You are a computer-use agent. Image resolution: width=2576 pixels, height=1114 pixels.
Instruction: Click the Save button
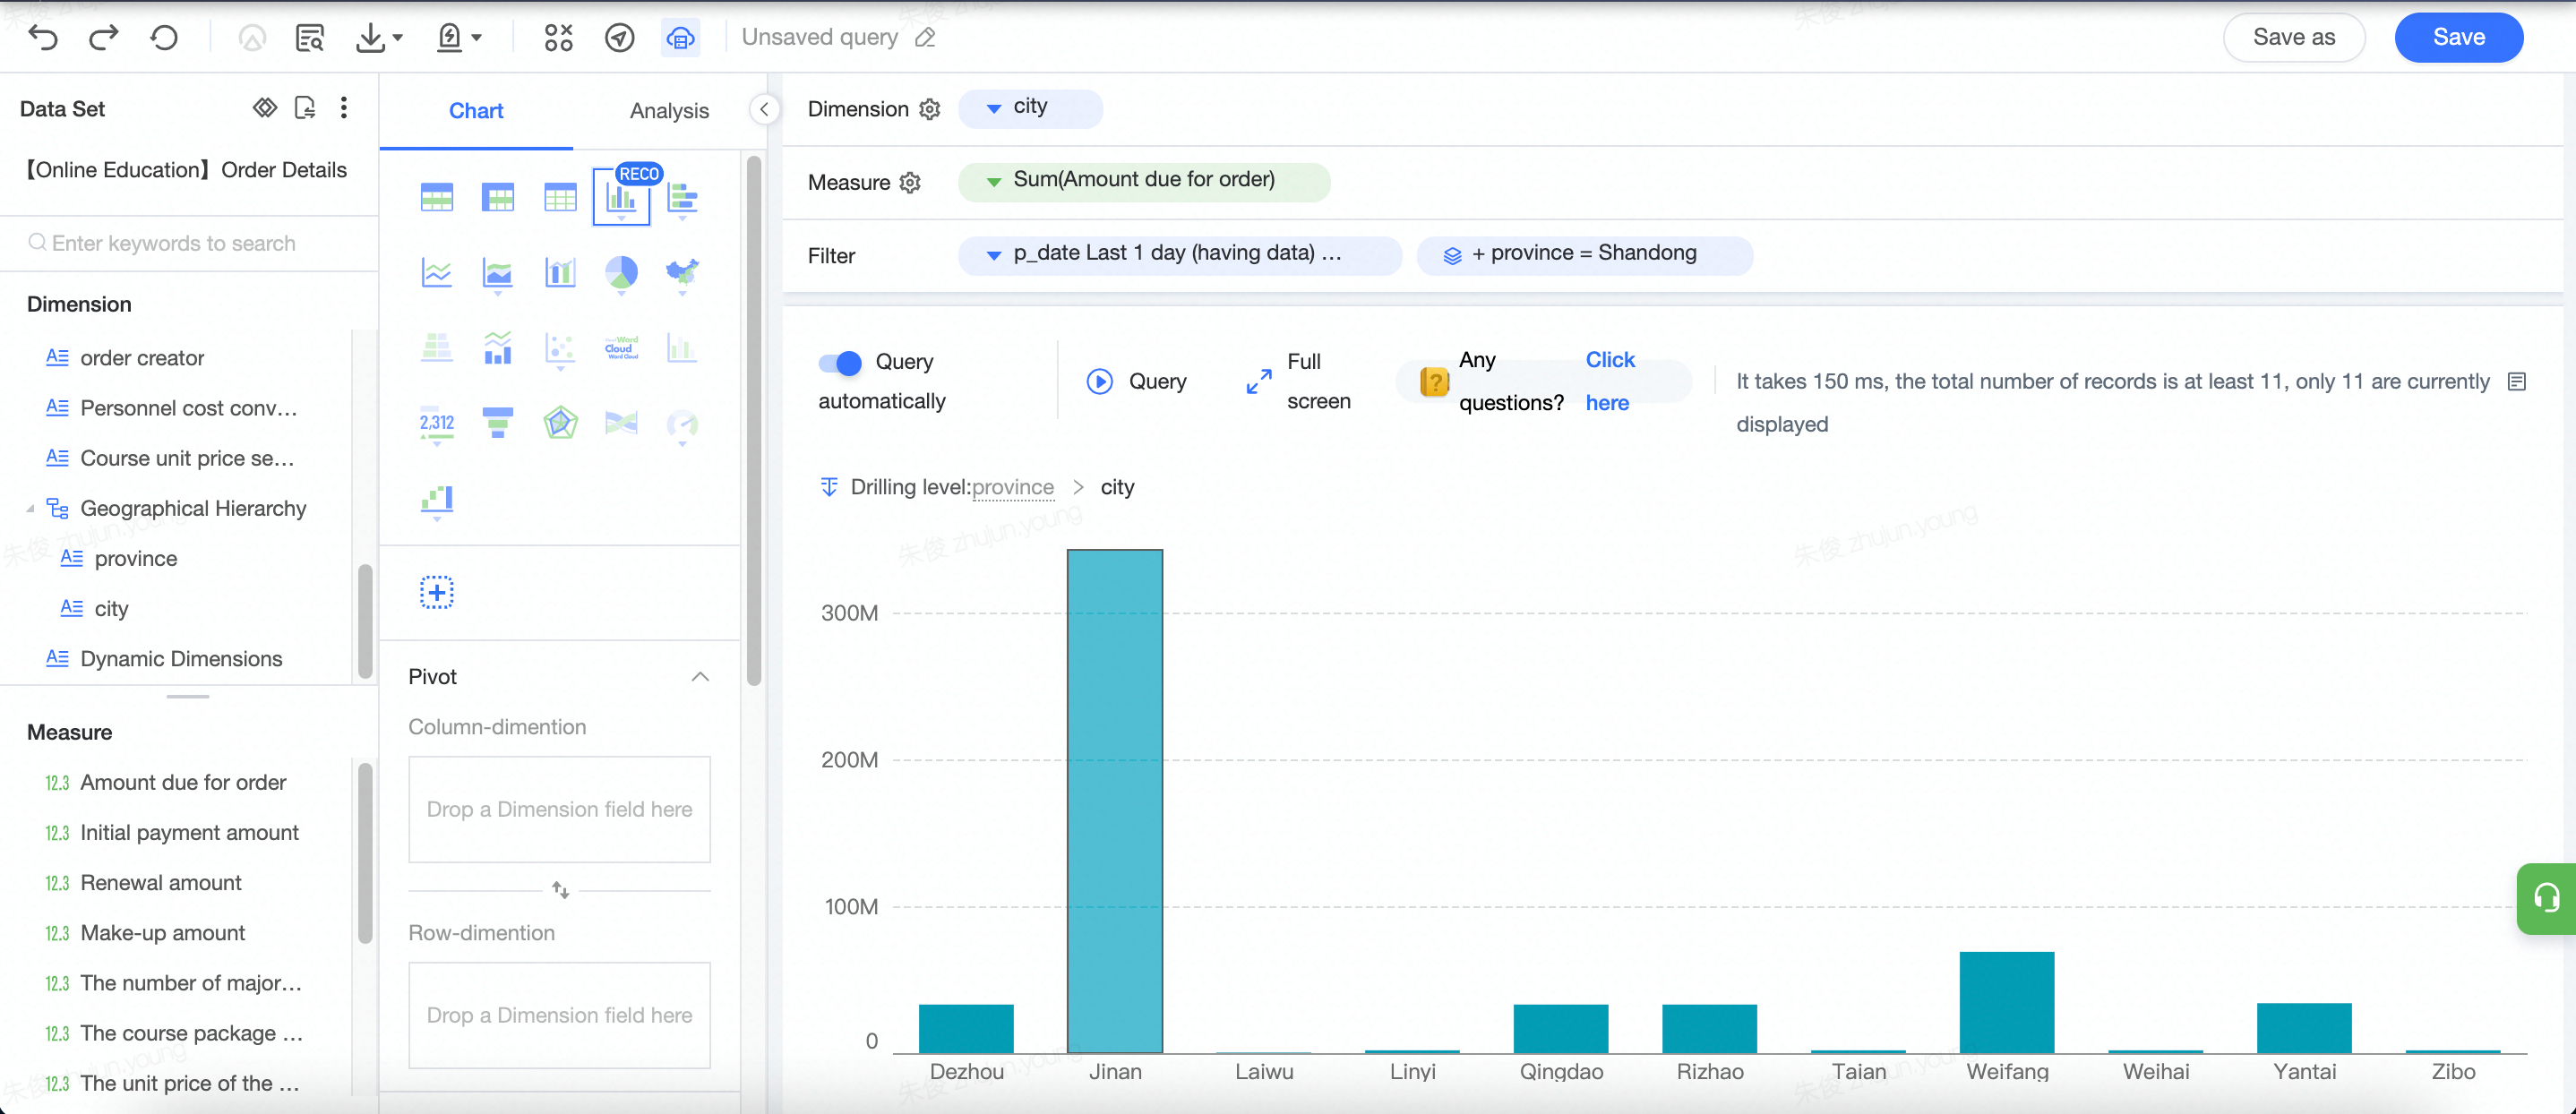click(2458, 37)
